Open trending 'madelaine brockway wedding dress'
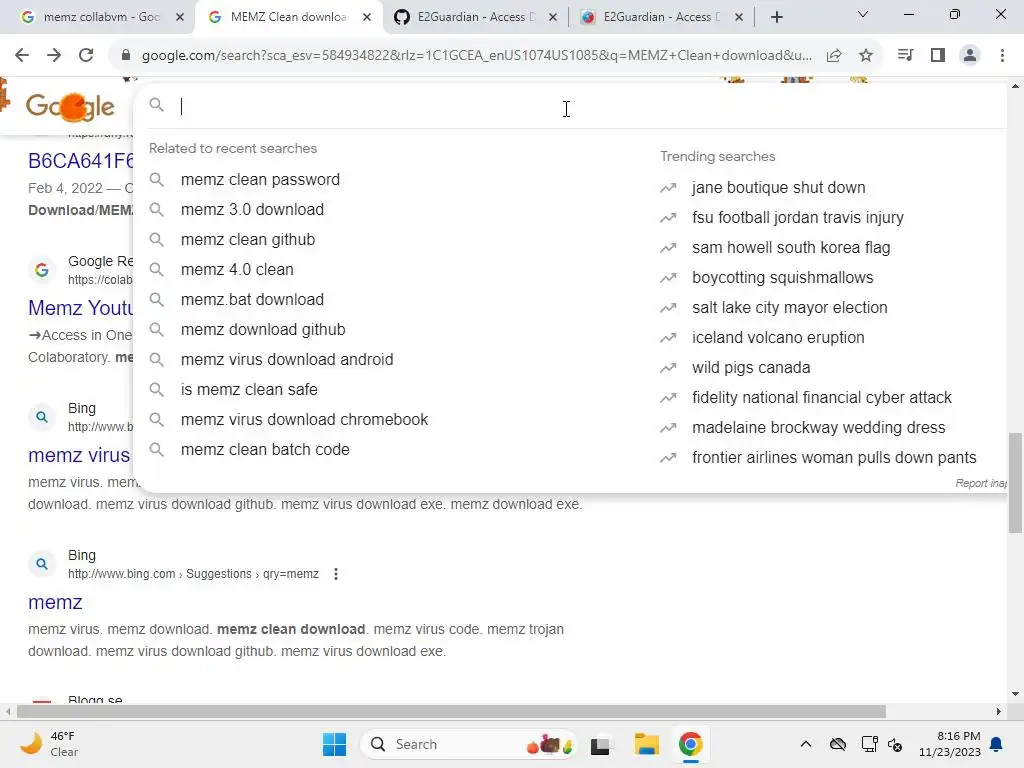 click(818, 428)
